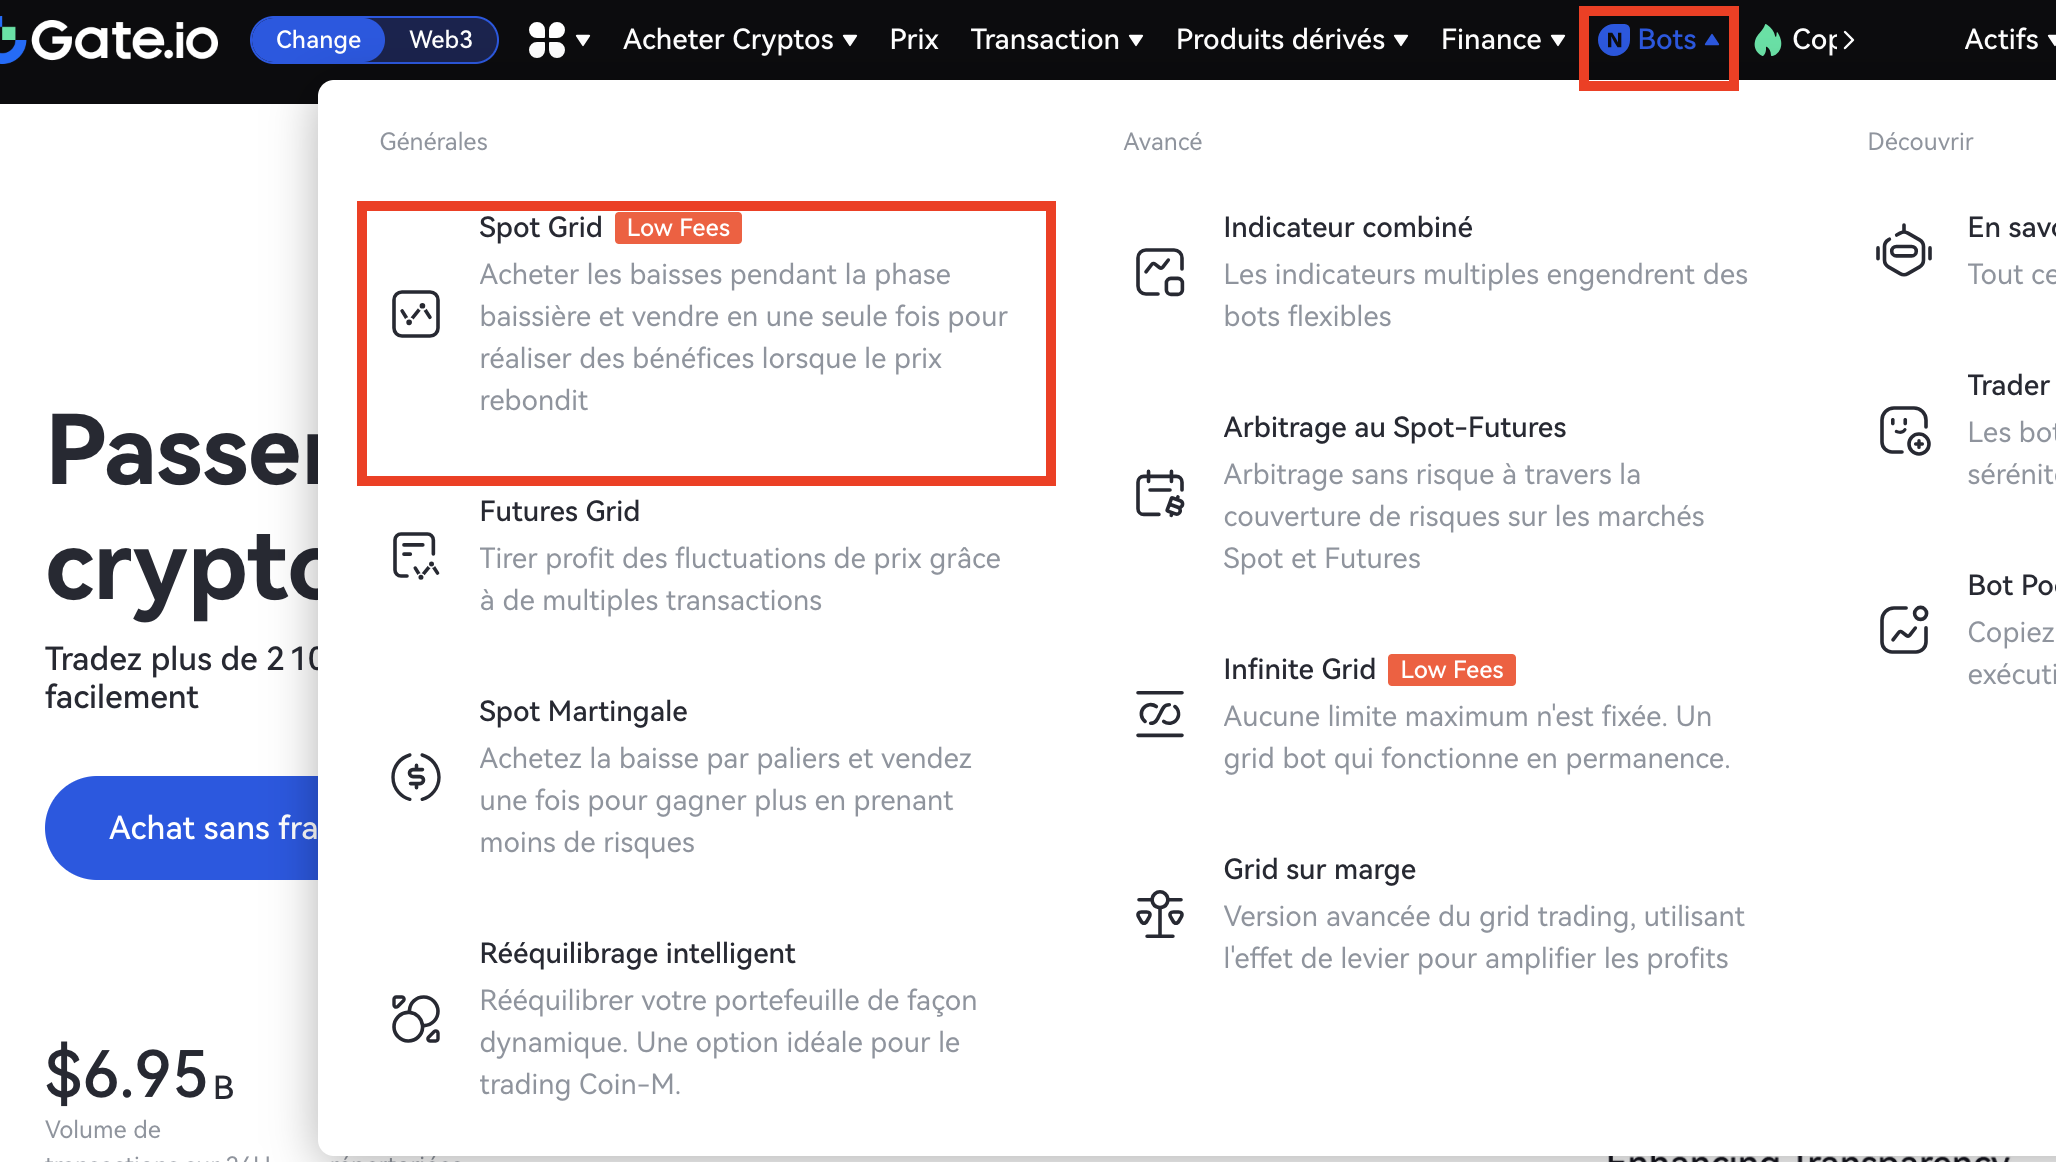Click the Arbitrage au Spot-Futures calendar icon

click(1160, 493)
